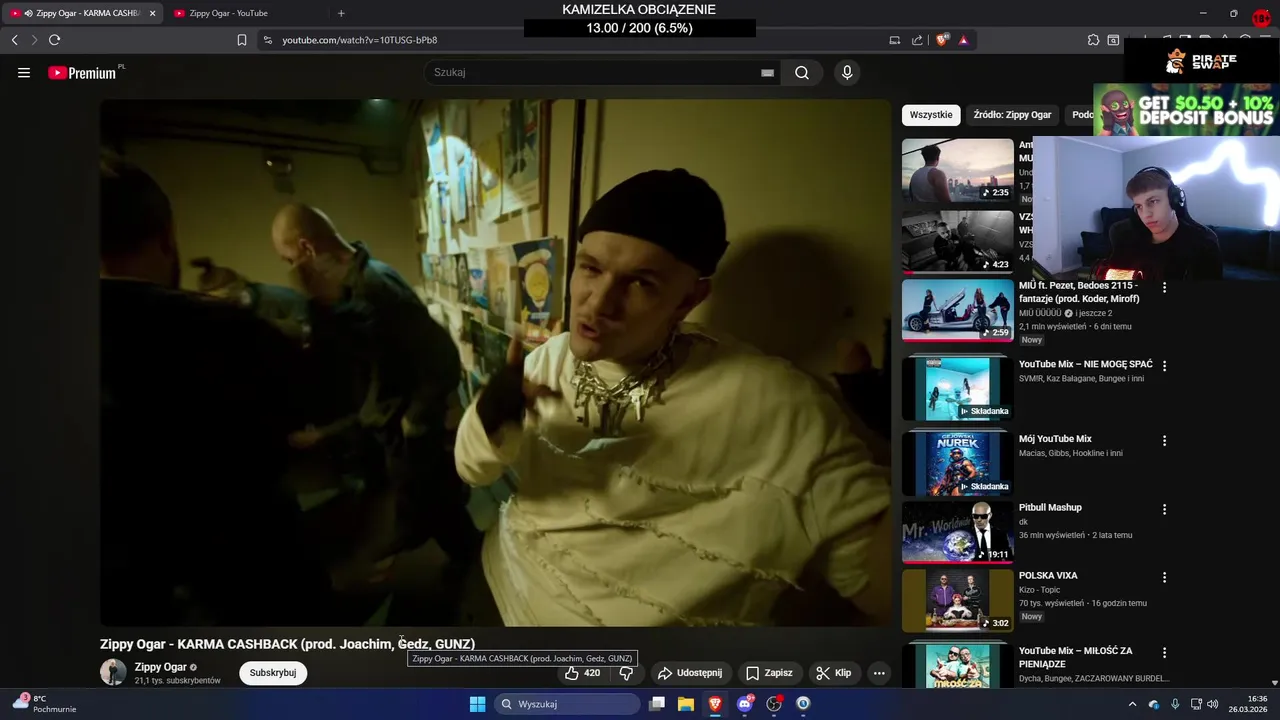Create a clip with Klip button
Screen dimensions: 1280x720
pos(833,673)
